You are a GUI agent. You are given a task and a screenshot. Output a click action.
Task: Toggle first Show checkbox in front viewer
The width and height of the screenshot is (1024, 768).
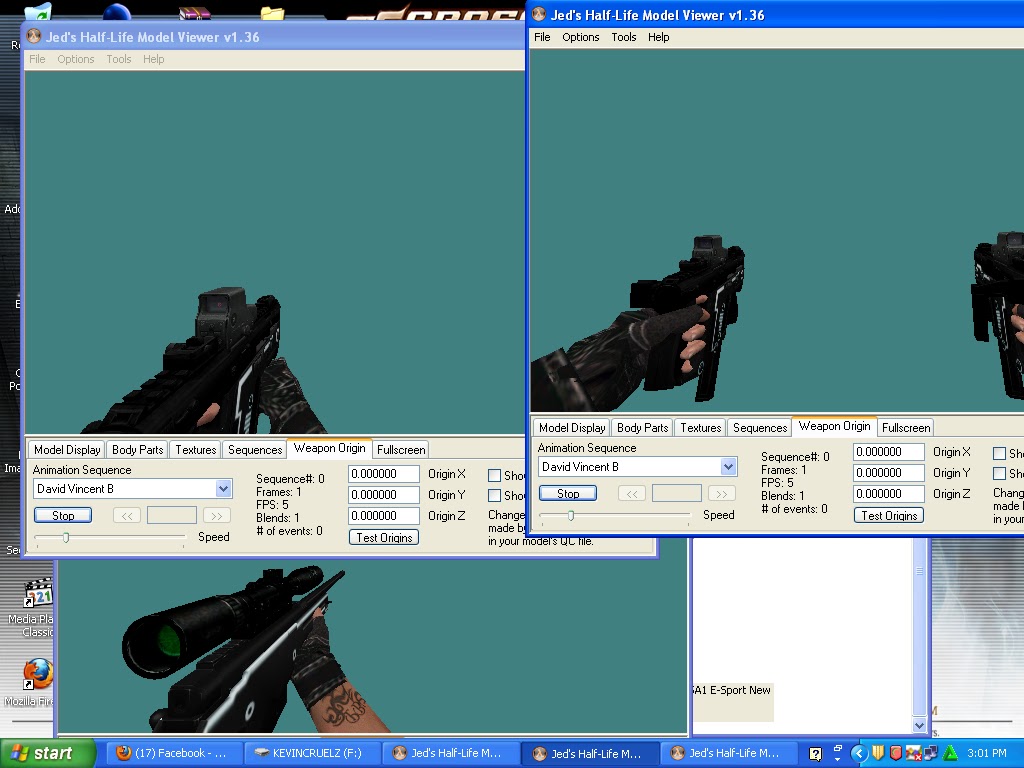click(999, 453)
